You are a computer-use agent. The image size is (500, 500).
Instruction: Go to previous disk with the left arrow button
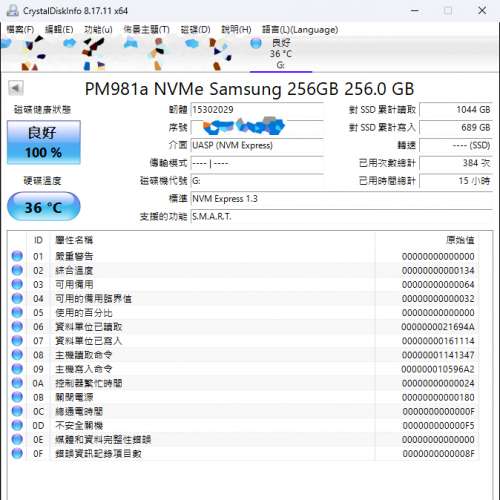16,88
